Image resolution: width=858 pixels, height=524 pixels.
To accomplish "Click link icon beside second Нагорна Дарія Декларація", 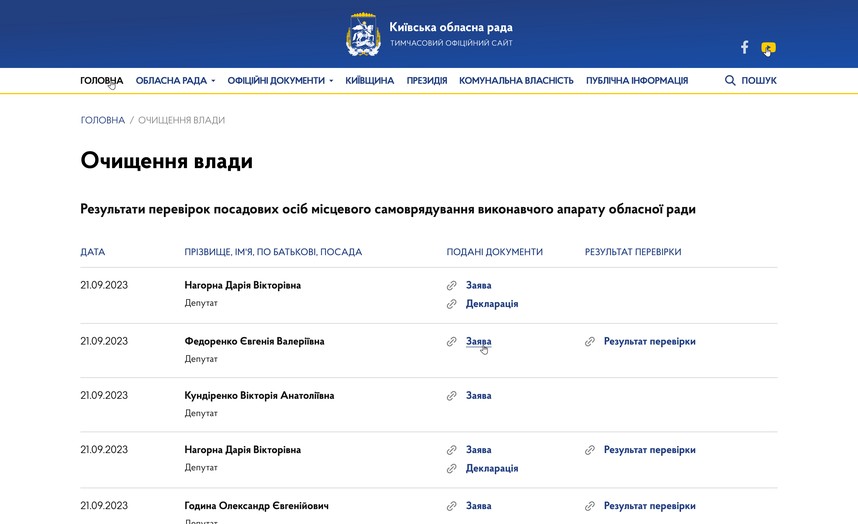I will point(451,469).
